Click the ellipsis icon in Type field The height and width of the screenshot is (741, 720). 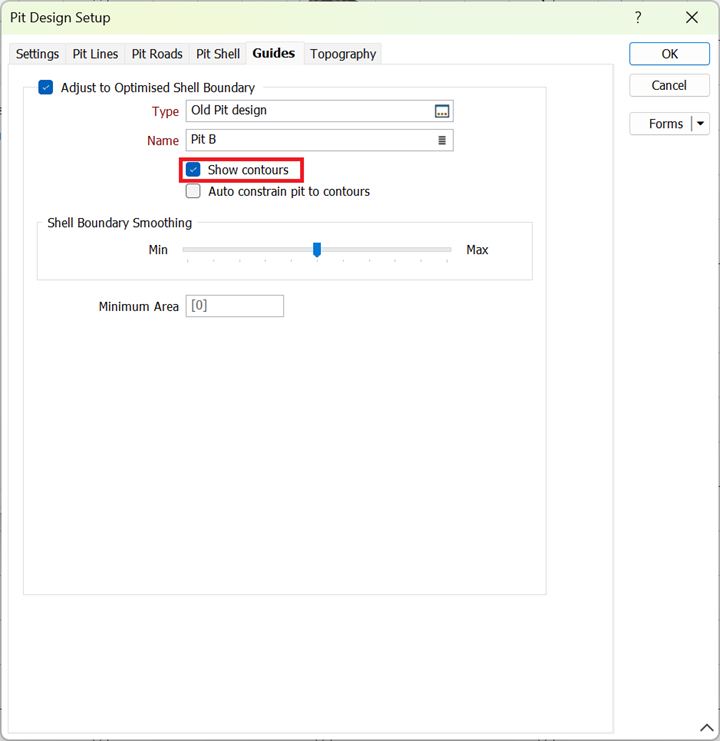tap(442, 111)
